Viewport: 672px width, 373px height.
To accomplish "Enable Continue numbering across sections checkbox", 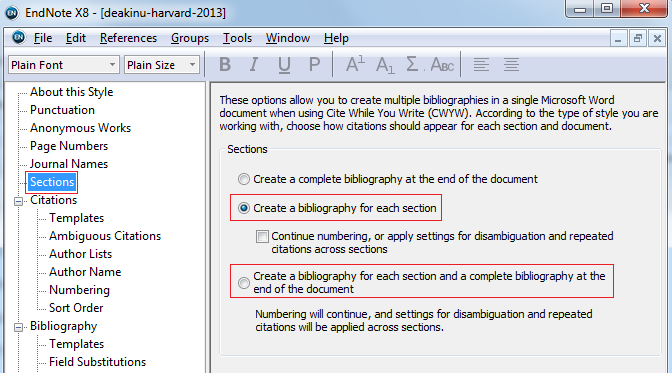I will click(262, 236).
